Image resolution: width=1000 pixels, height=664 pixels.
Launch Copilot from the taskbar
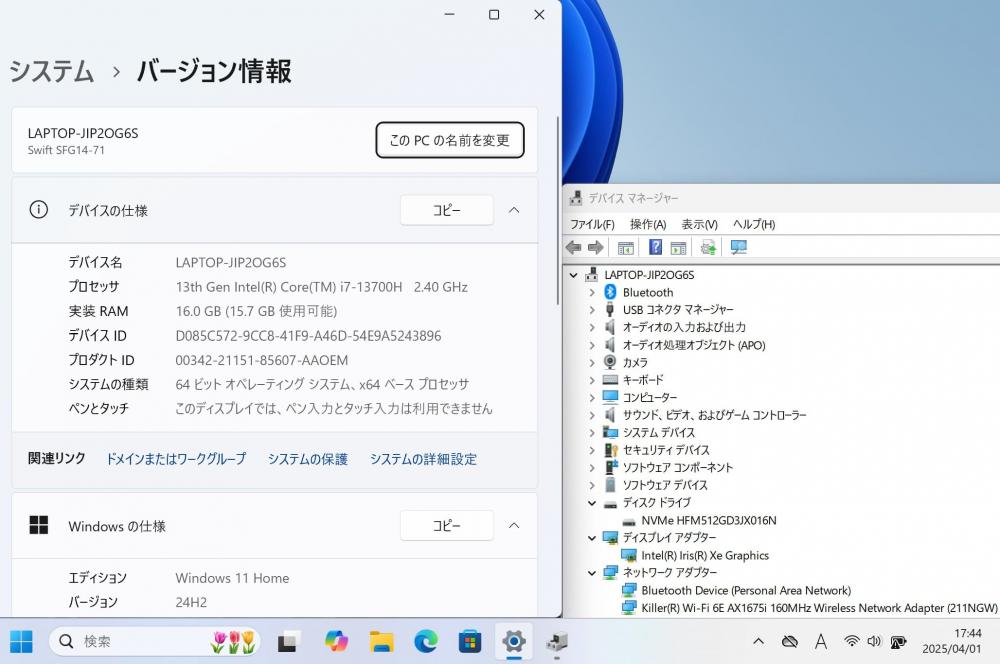336,641
